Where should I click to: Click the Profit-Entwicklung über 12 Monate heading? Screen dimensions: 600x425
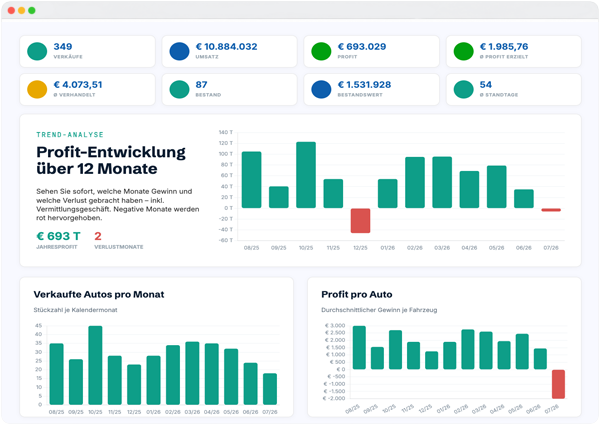pyautogui.click(x=111, y=160)
